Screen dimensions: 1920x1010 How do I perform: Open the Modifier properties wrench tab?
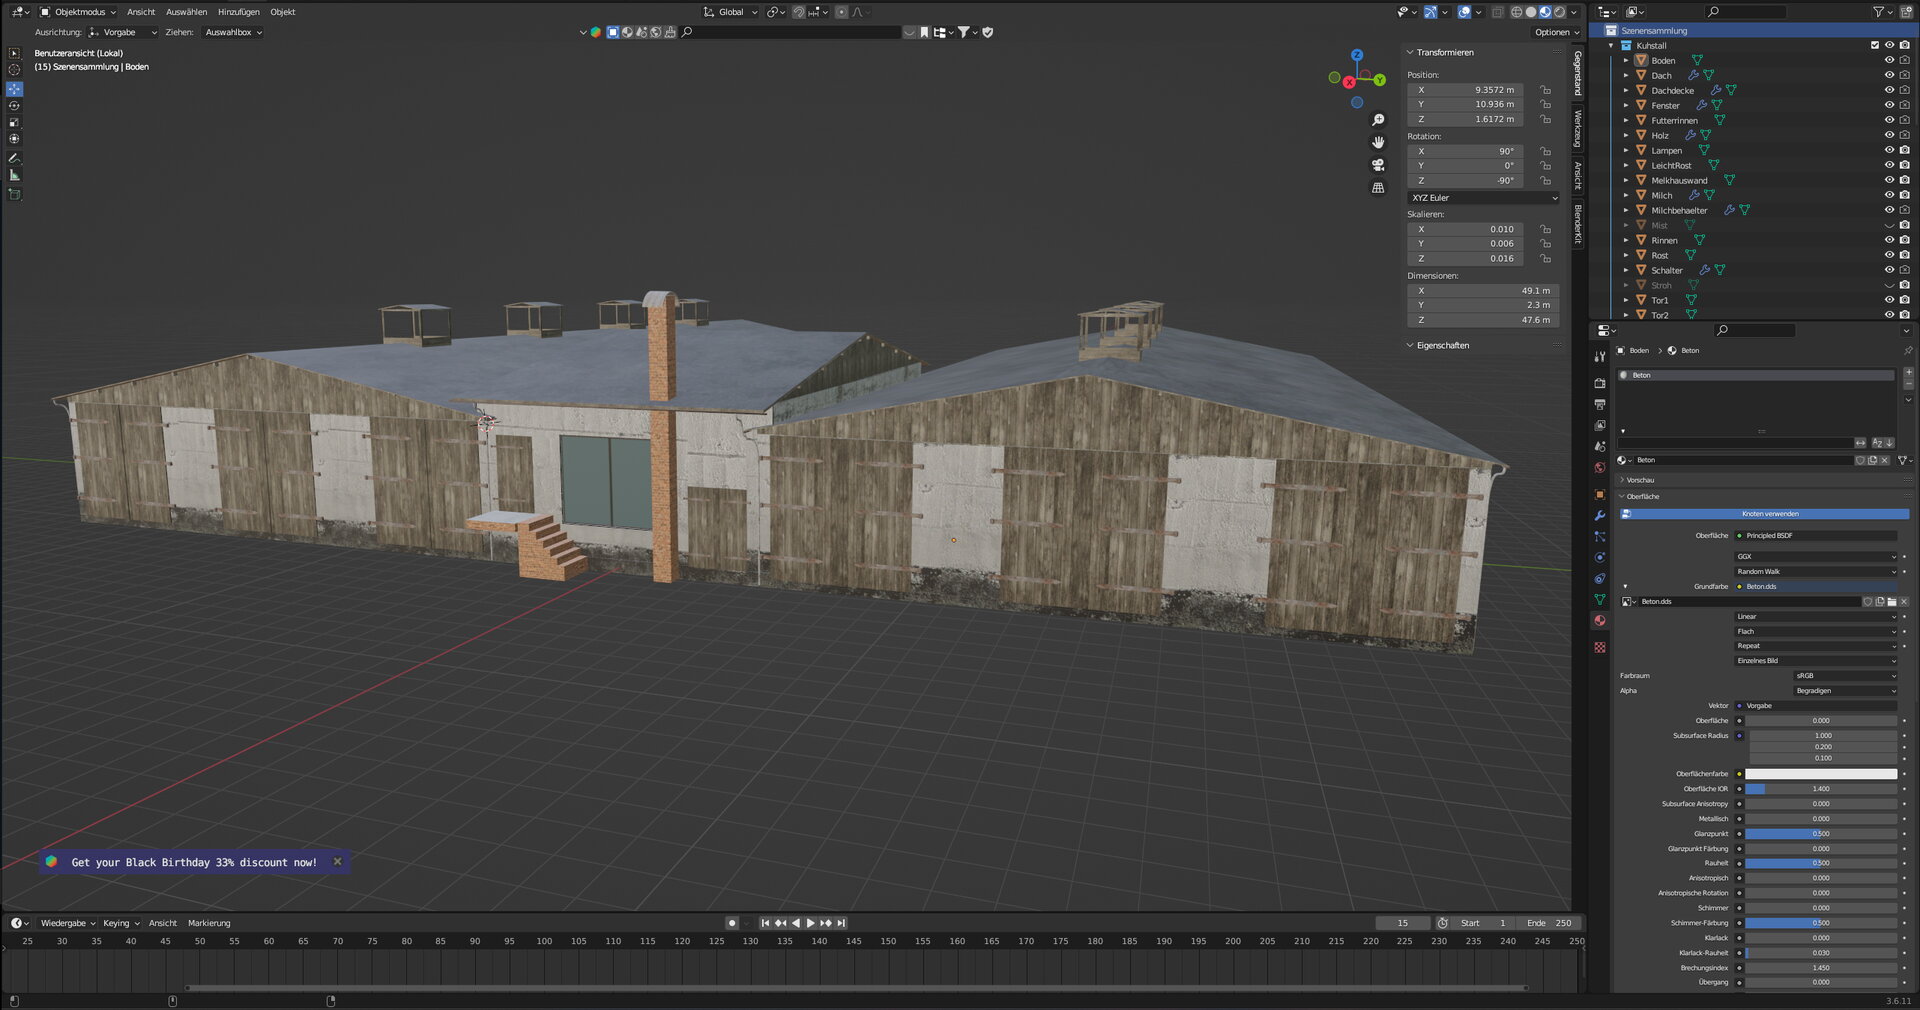(1600, 516)
